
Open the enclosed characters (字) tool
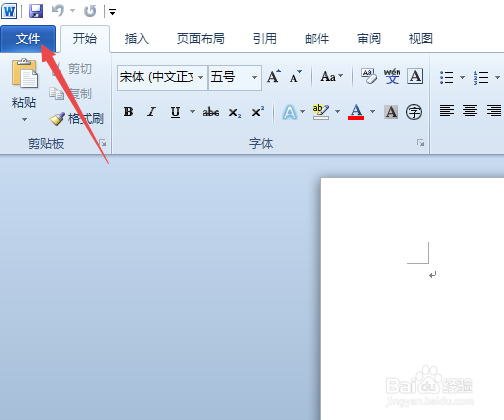[x=414, y=112]
